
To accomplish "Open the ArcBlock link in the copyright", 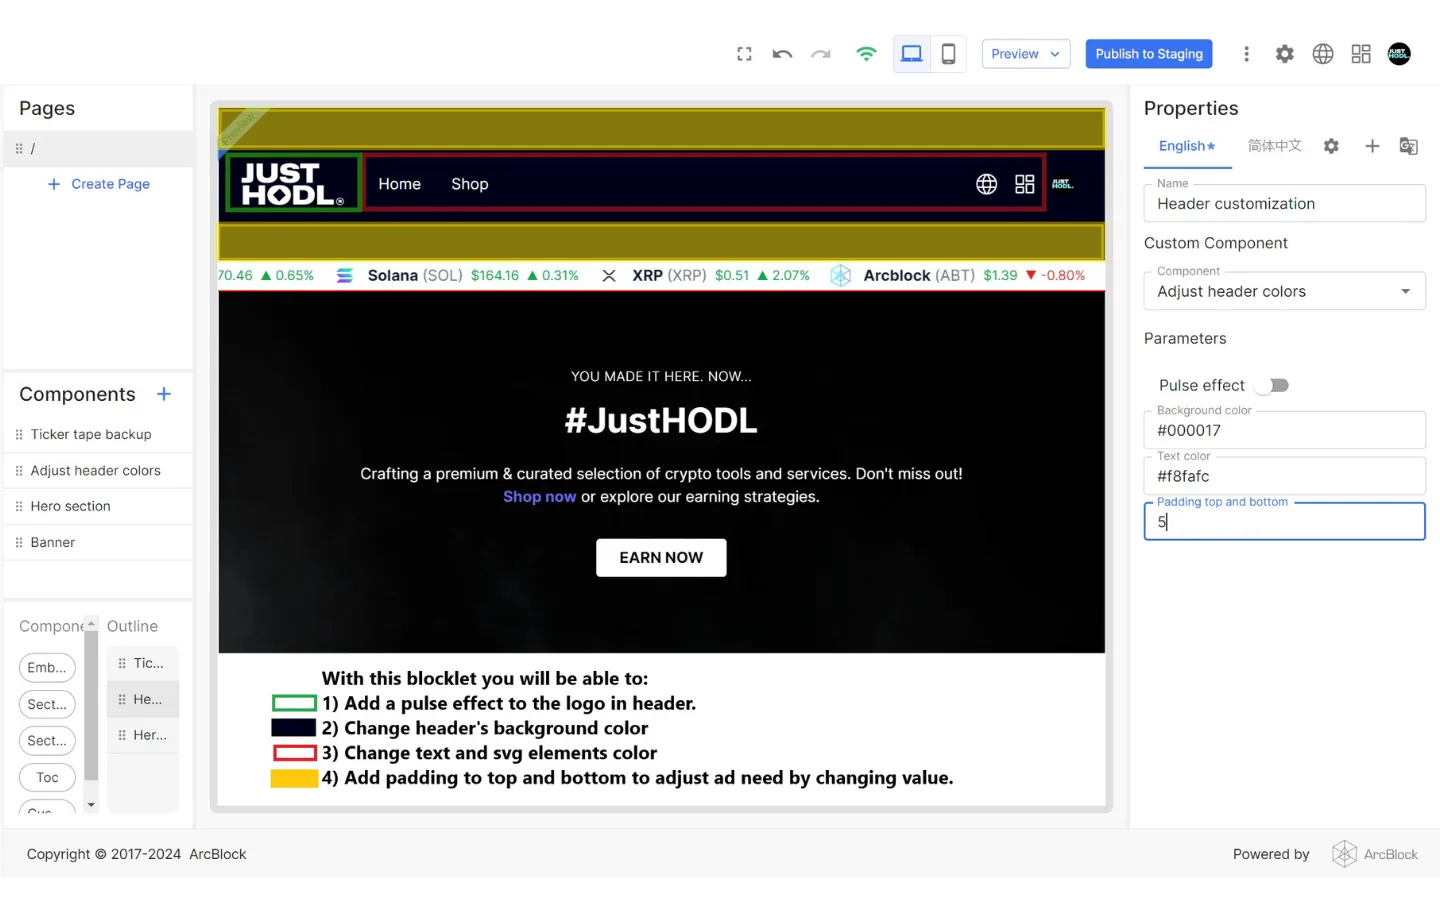I will pos(218,854).
